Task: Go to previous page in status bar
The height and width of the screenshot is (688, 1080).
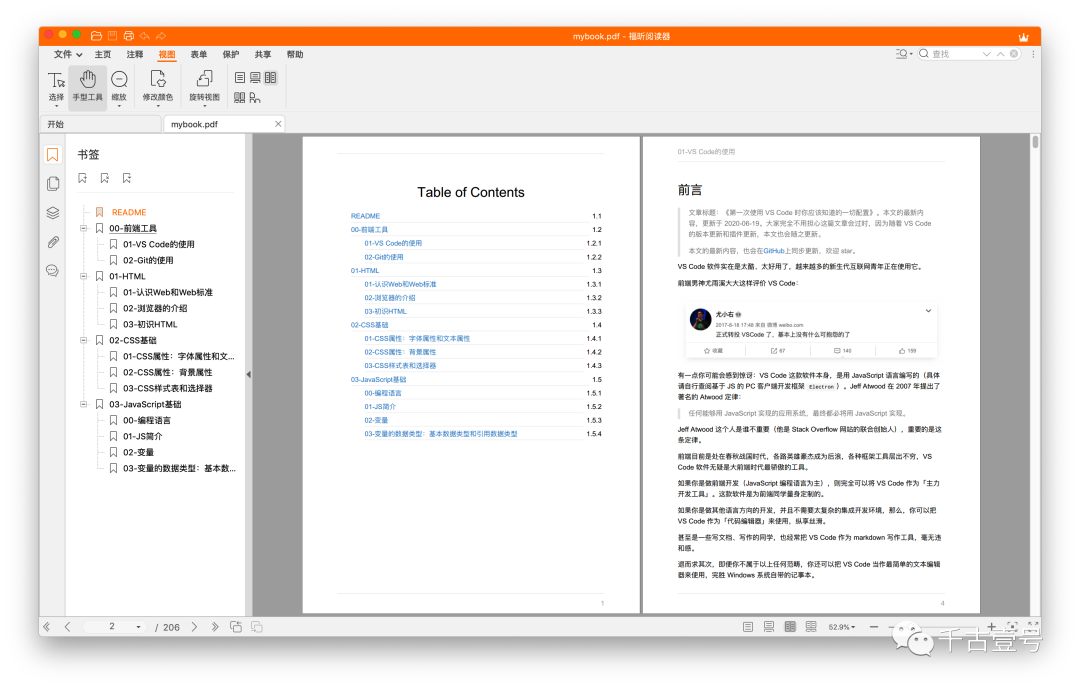Action: click(68, 627)
